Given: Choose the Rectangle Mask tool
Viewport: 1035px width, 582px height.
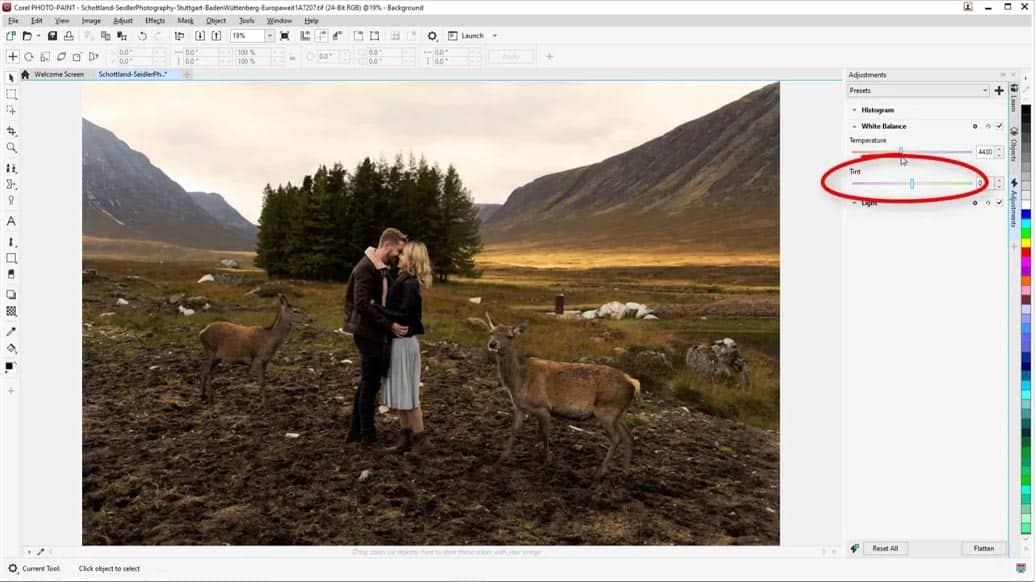Looking at the screenshot, I should 12,94.
